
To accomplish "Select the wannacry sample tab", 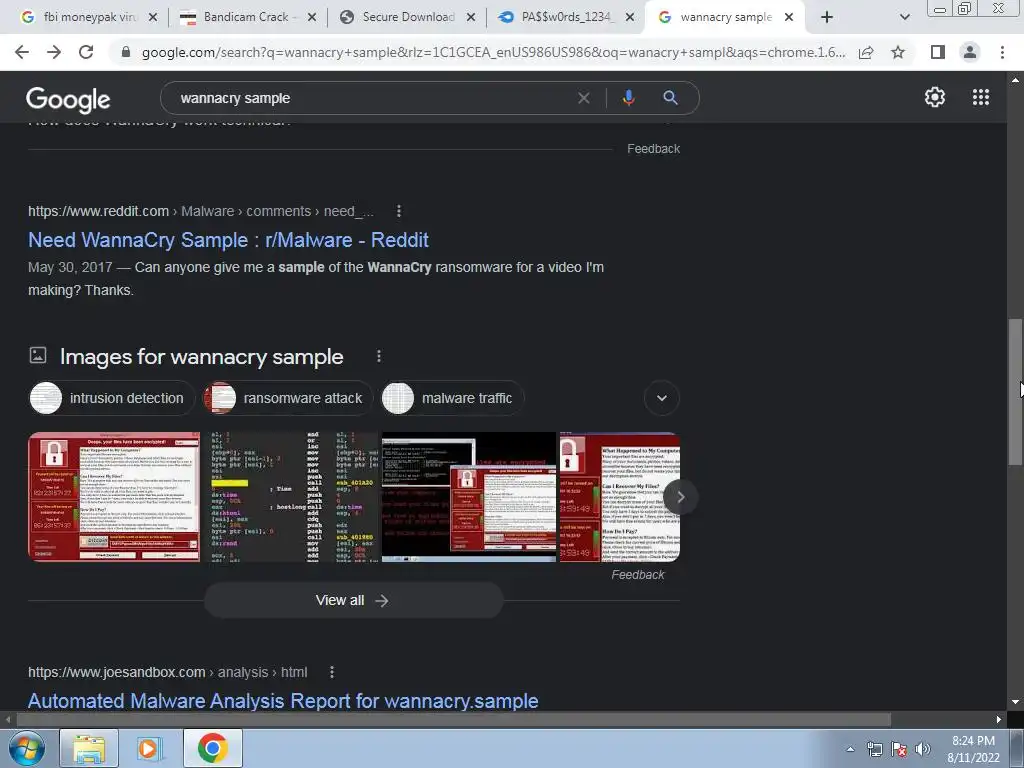I will click(725, 18).
